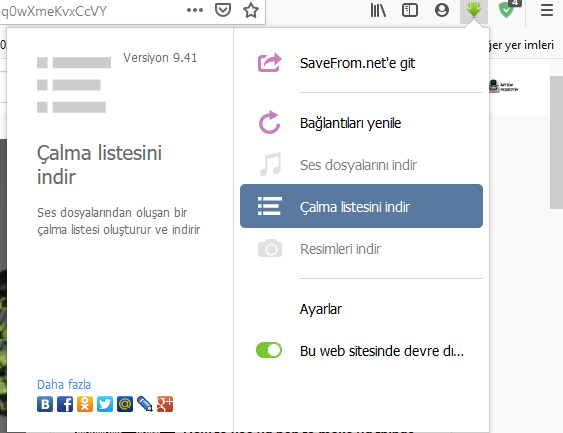Click the pink refresh arrow icon

269,122
